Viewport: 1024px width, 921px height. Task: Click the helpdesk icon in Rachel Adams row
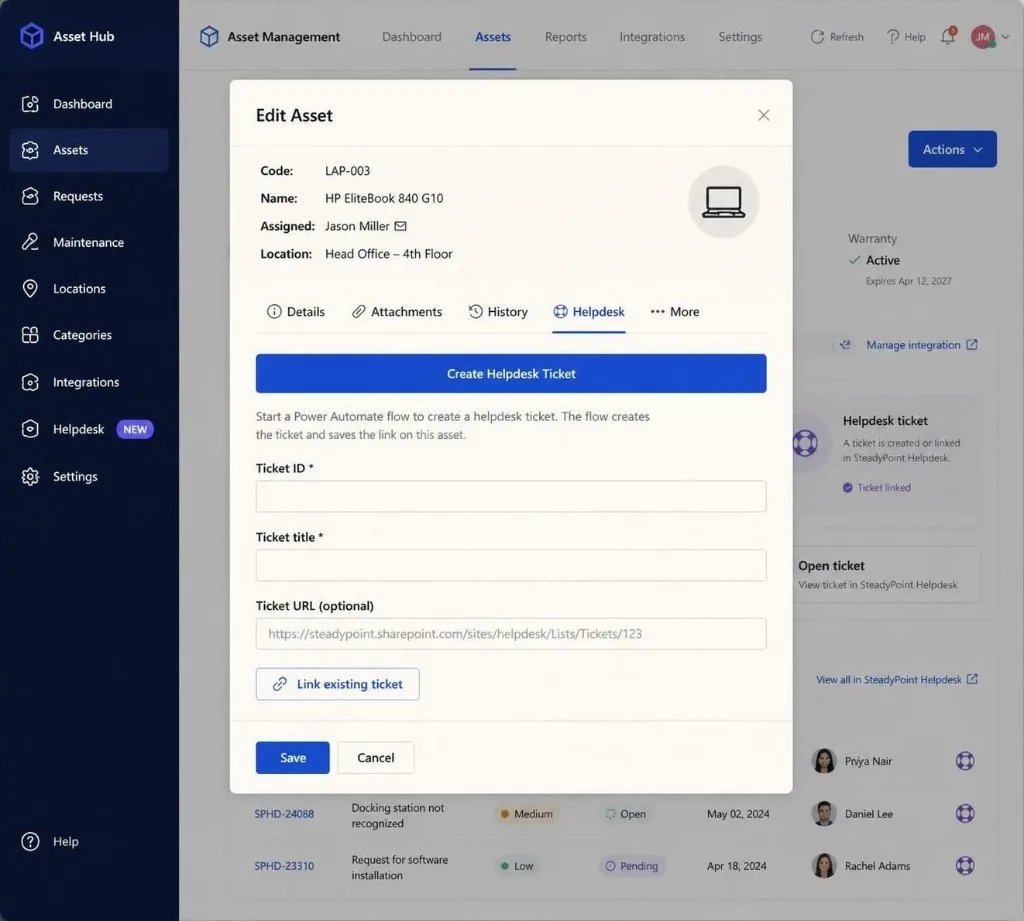[x=965, y=865]
